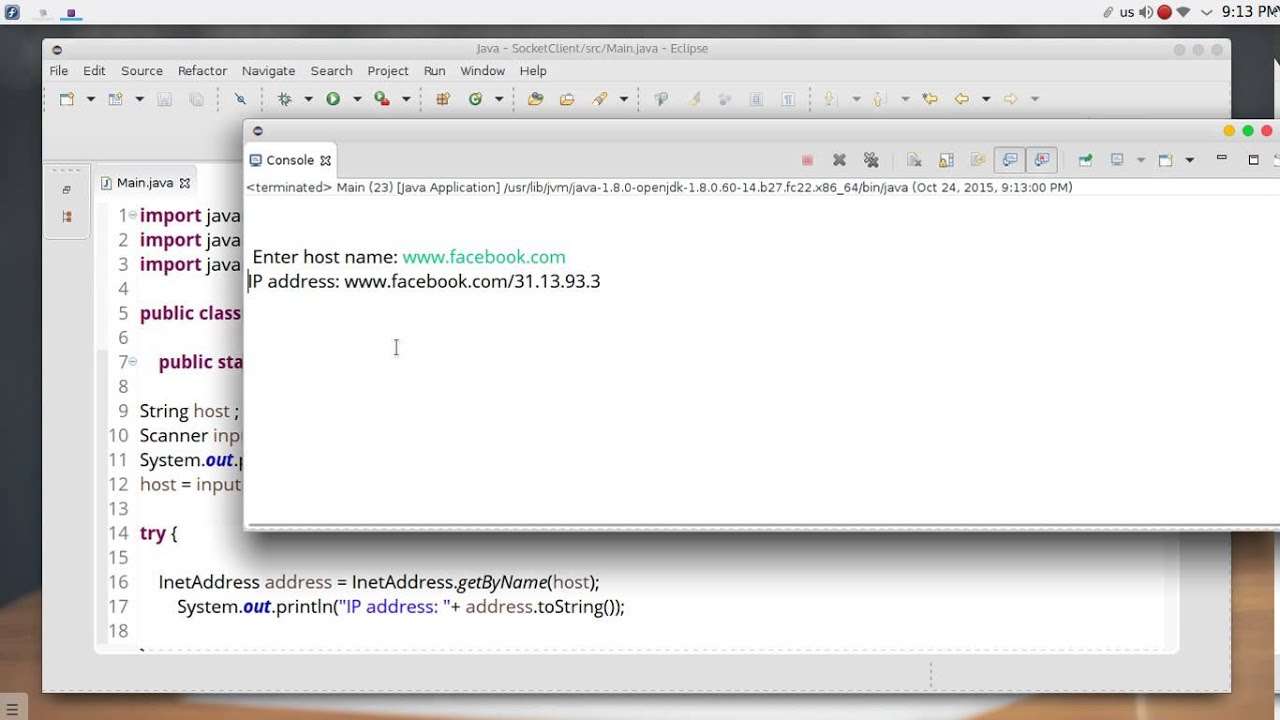Expand the Run configurations dropdown
Screen dimensions: 1280x720
pyautogui.click(x=356, y=99)
